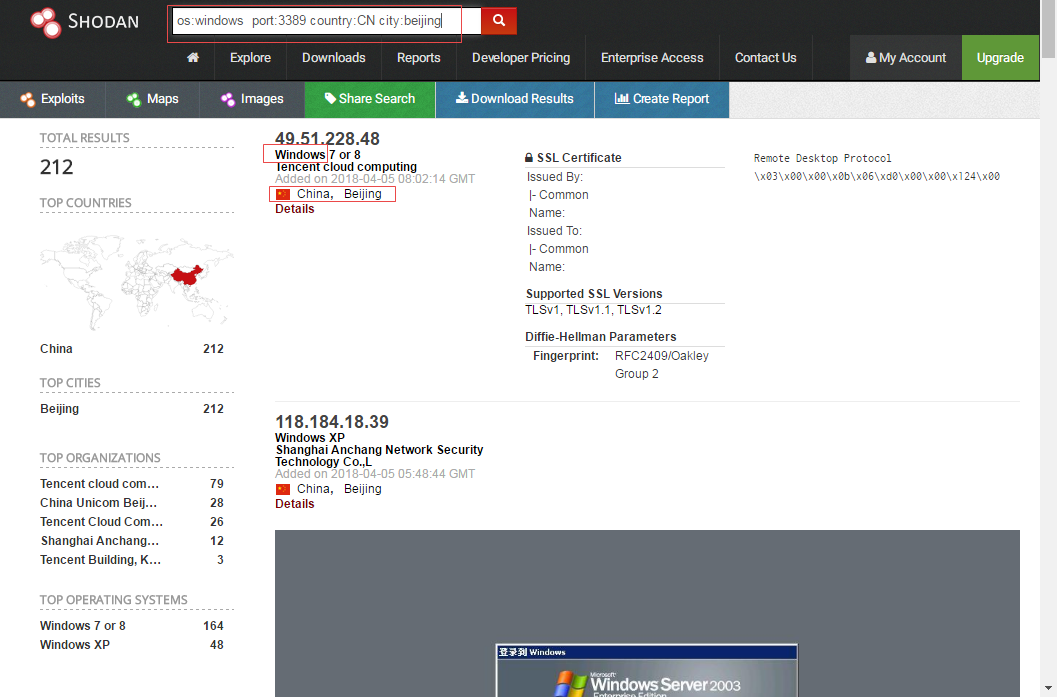The height and width of the screenshot is (697, 1057).
Task: Switch to the Maps tab
Action: [x=152, y=99]
